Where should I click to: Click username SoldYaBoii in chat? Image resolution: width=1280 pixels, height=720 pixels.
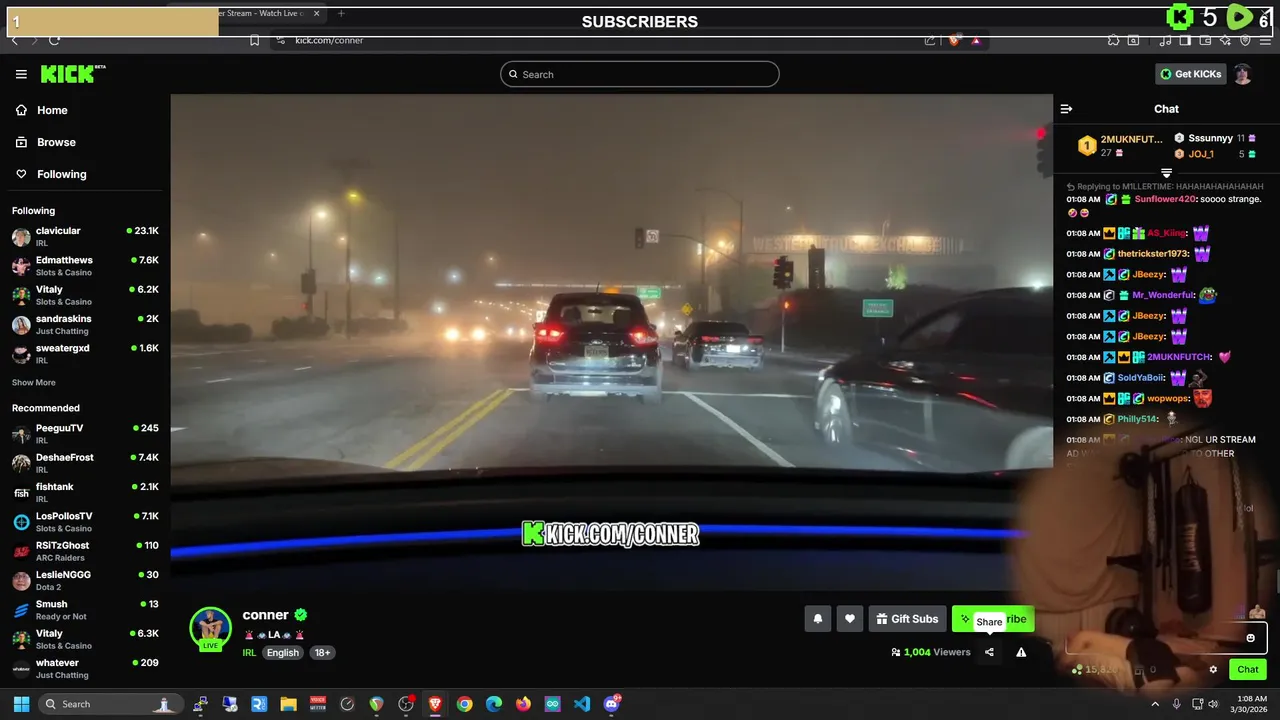click(x=1141, y=378)
